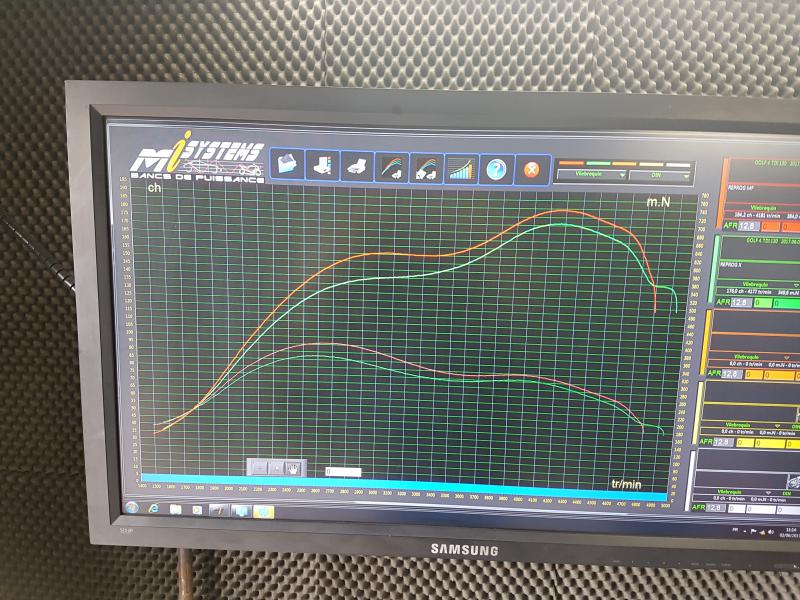Click the 'REPROG MF' run label
This screenshot has width=800, height=600.
[740, 188]
